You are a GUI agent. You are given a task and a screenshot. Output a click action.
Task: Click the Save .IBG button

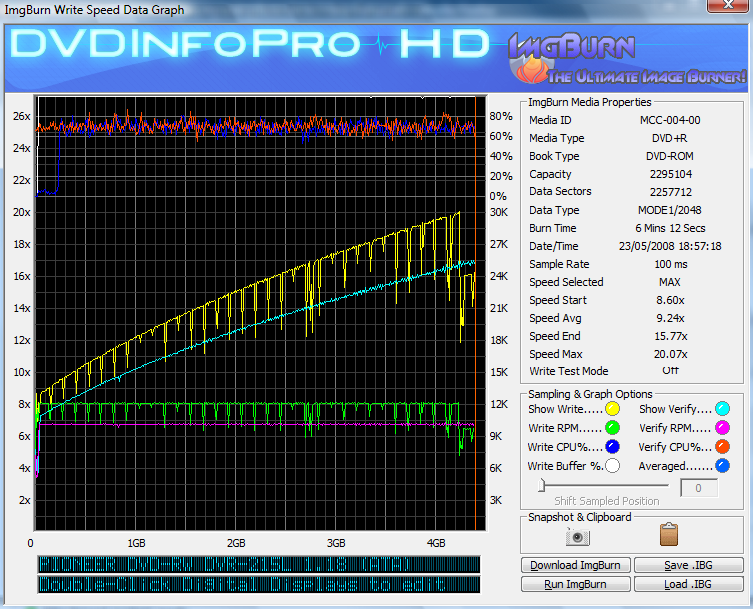(x=689, y=565)
